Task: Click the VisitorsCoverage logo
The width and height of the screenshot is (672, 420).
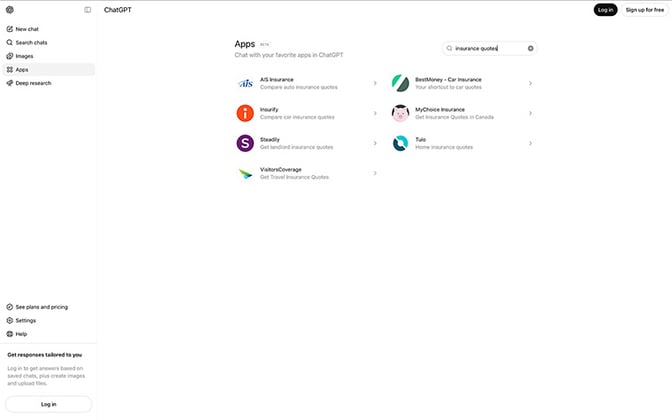Action: (245, 173)
